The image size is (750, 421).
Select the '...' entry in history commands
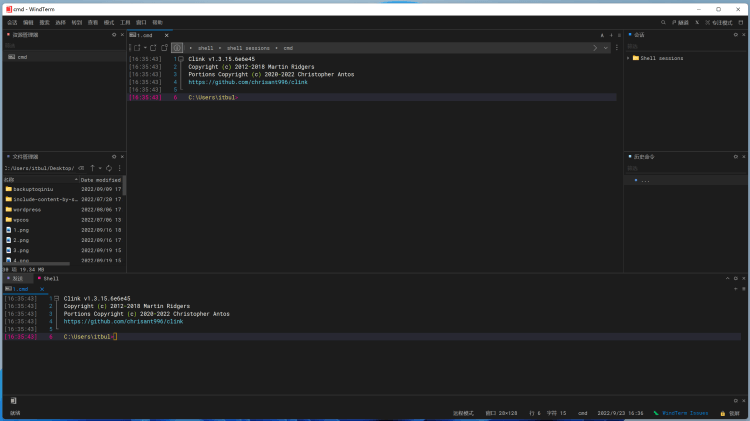click(x=685, y=180)
